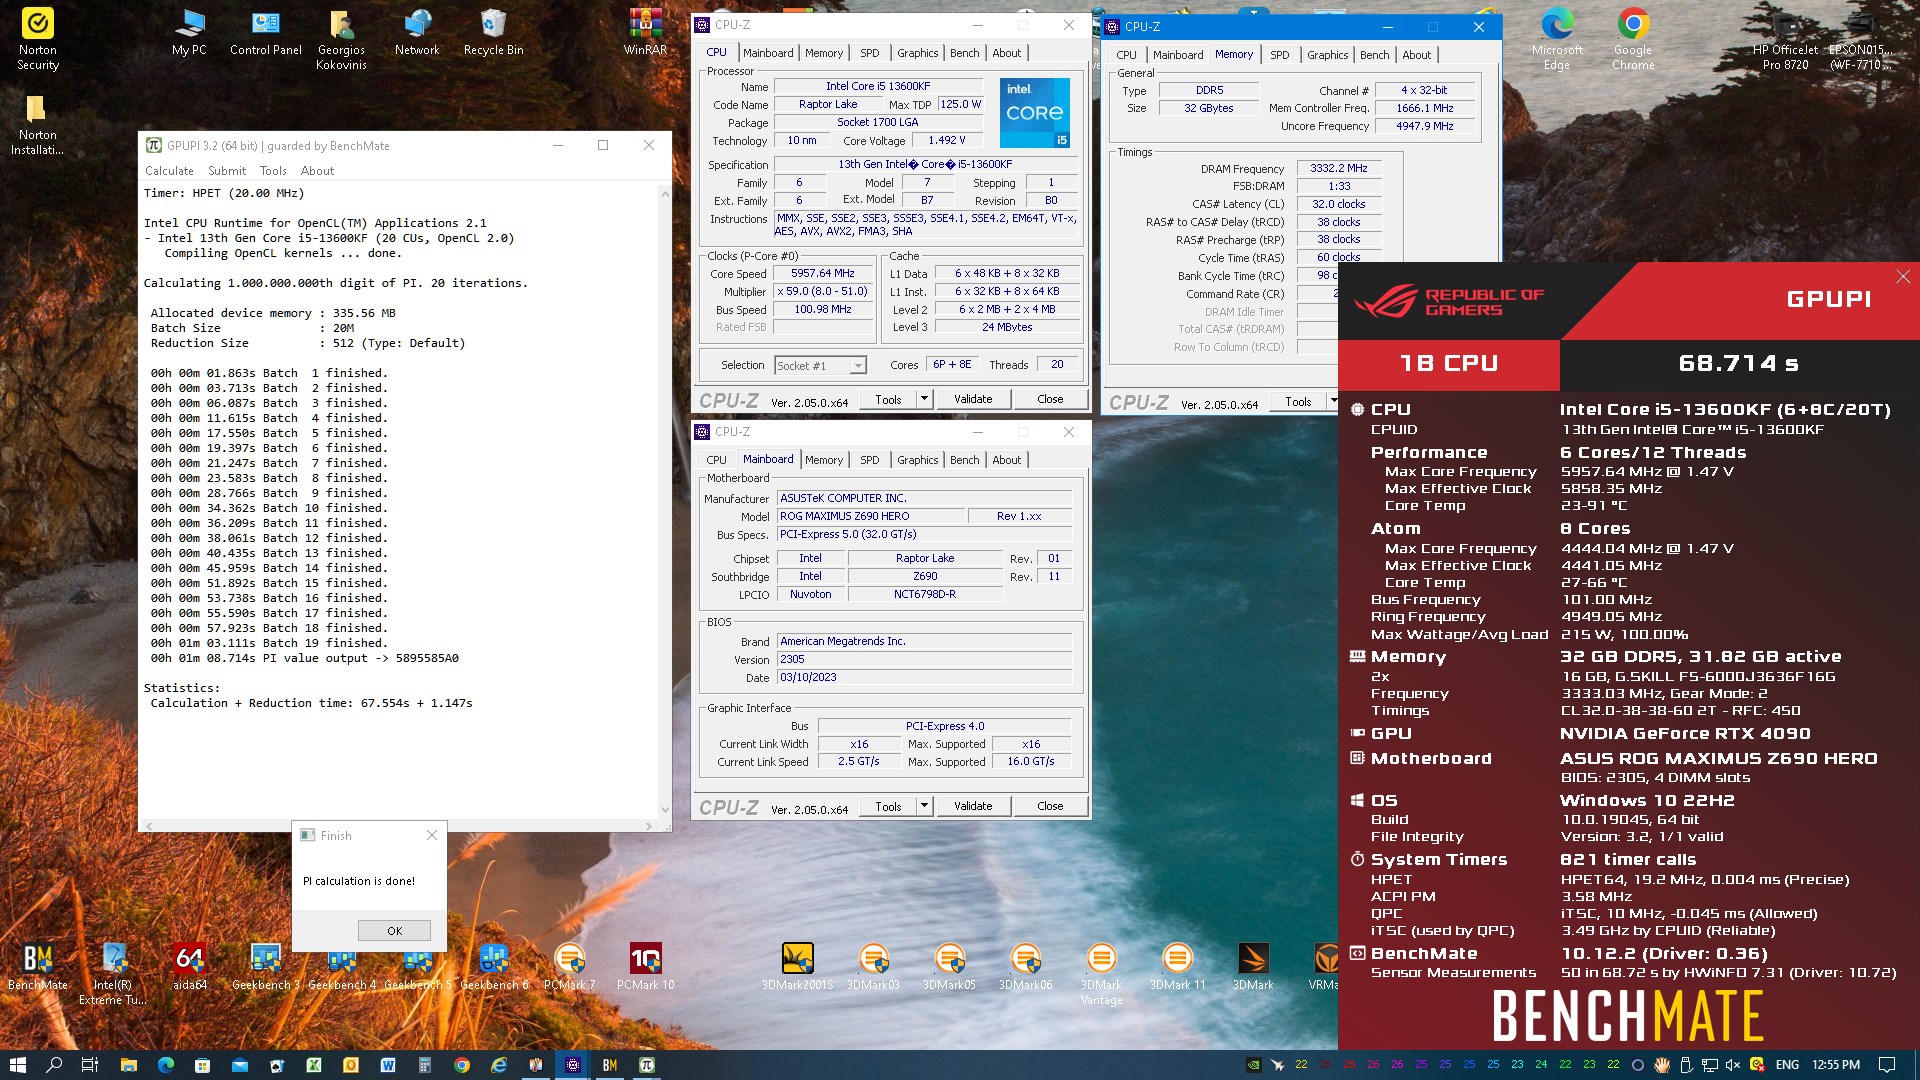Close the GPUPI BenchMate result panel
The height and width of the screenshot is (1080, 1920).
click(1902, 276)
